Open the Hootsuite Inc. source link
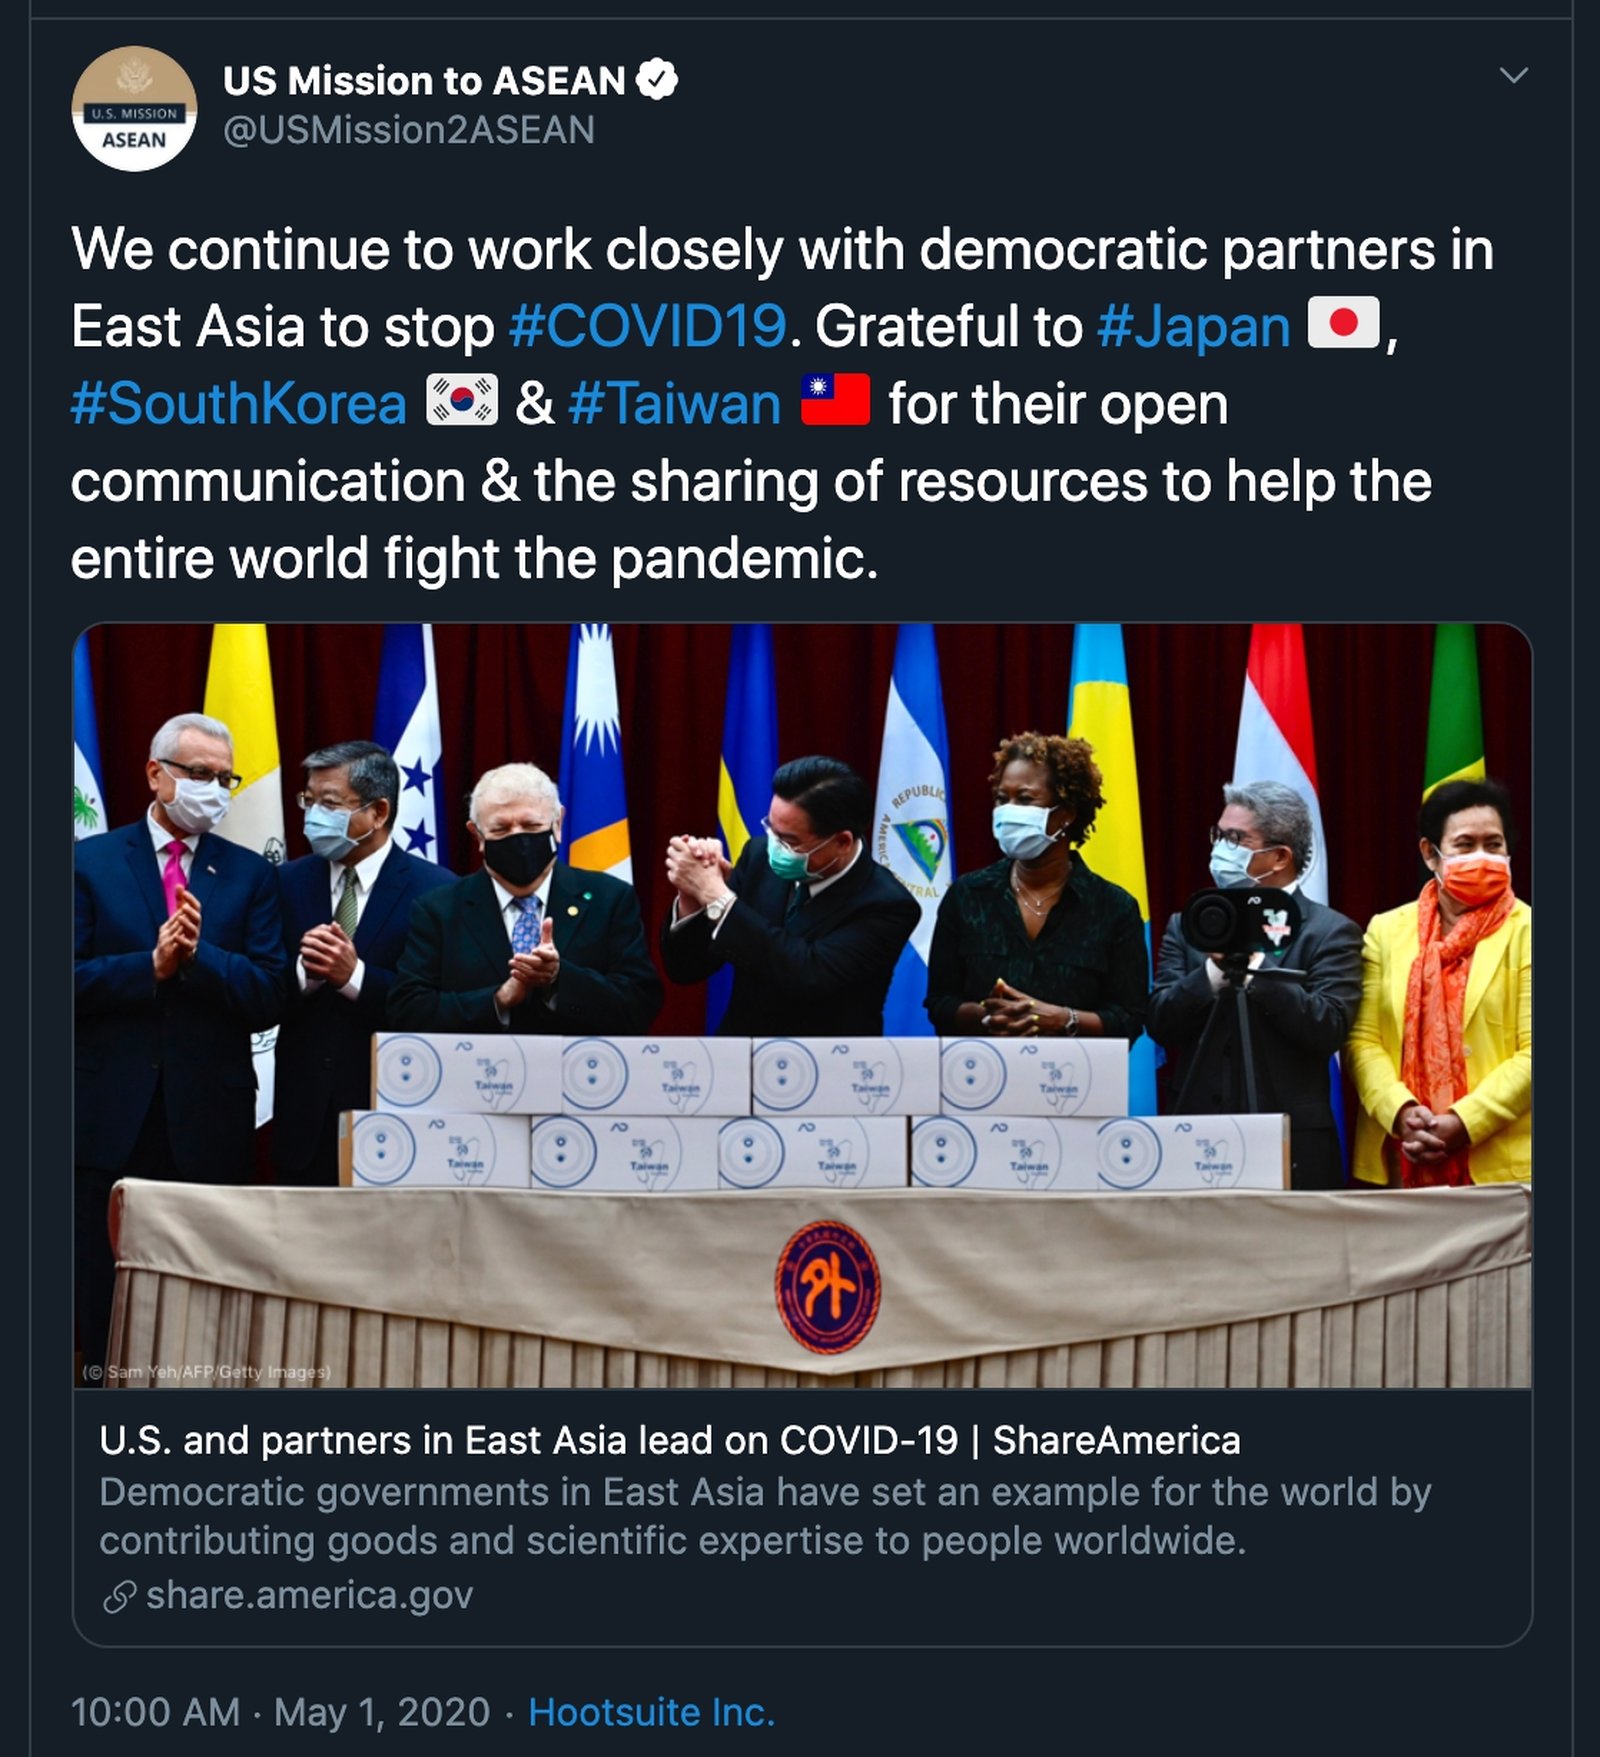 [x=651, y=1712]
